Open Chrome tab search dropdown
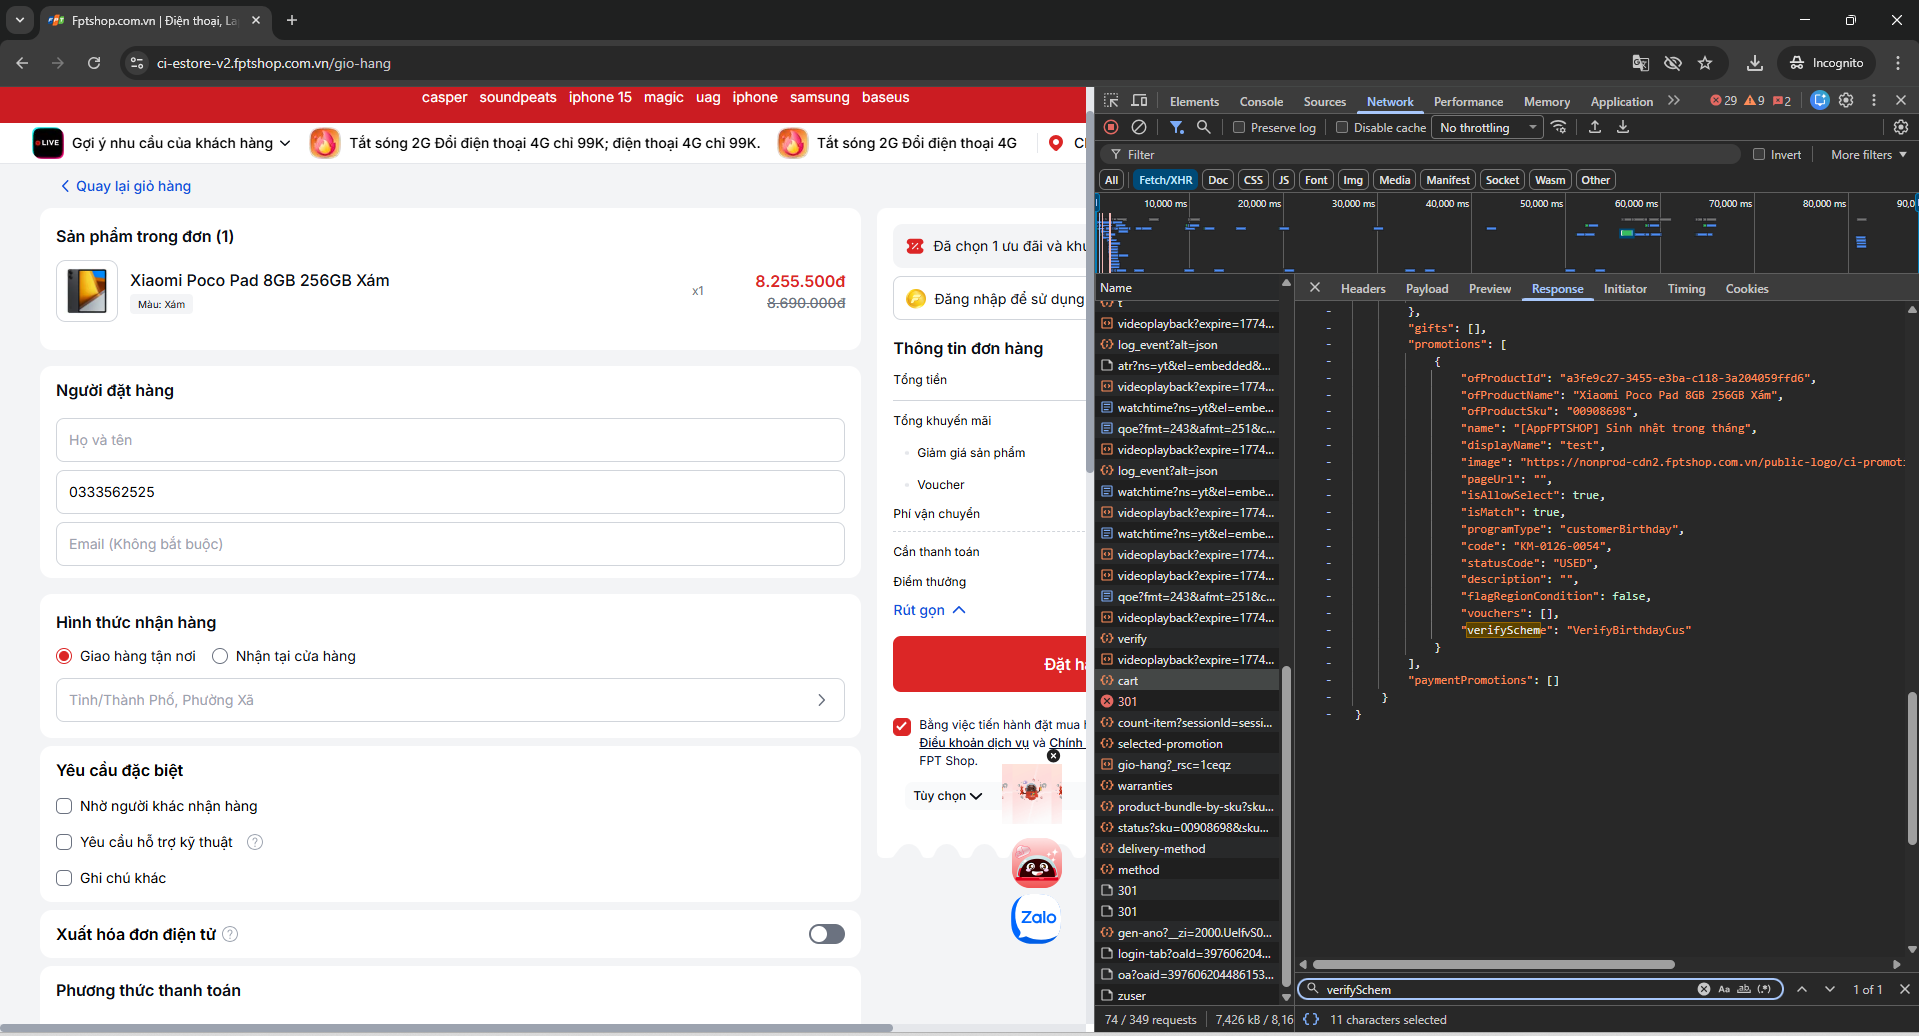 tap(20, 20)
